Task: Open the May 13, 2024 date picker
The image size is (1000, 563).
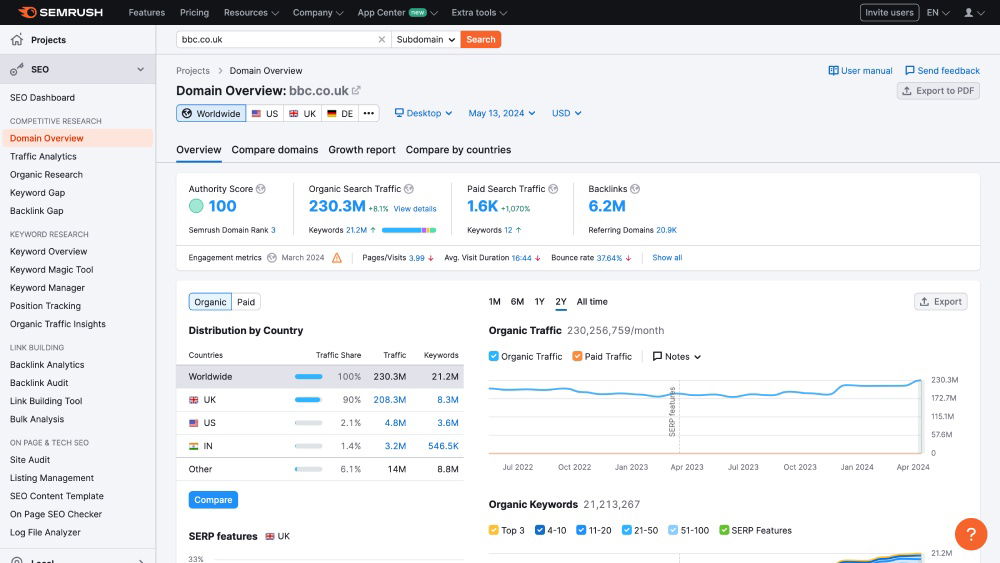Action: (x=502, y=113)
